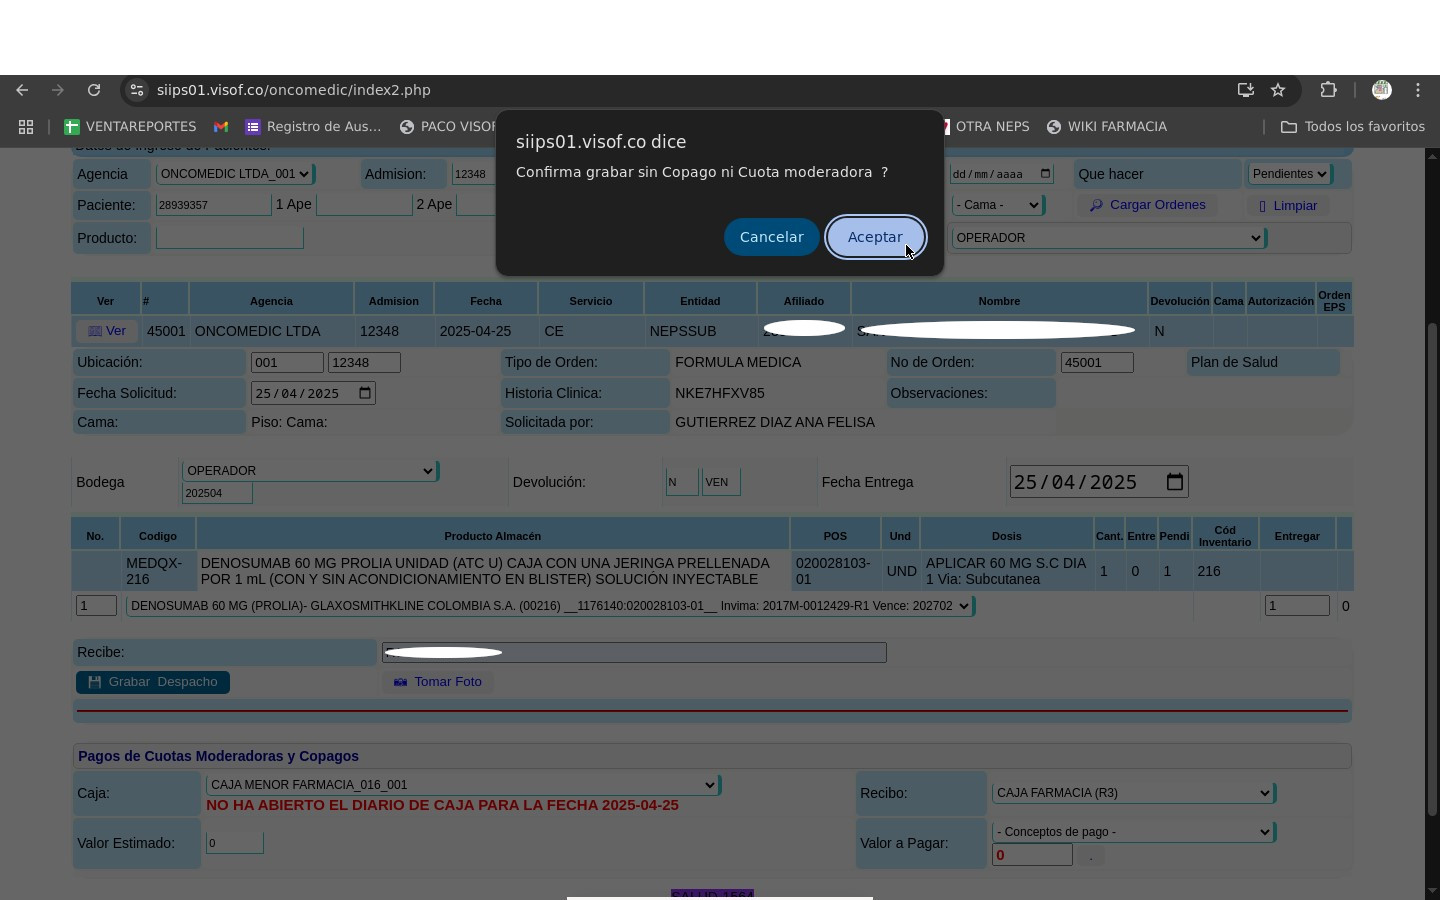The height and width of the screenshot is (900, 1440).
Task: Expand the Bodega OPERADOR dropdown
Action: coord(309,471)
